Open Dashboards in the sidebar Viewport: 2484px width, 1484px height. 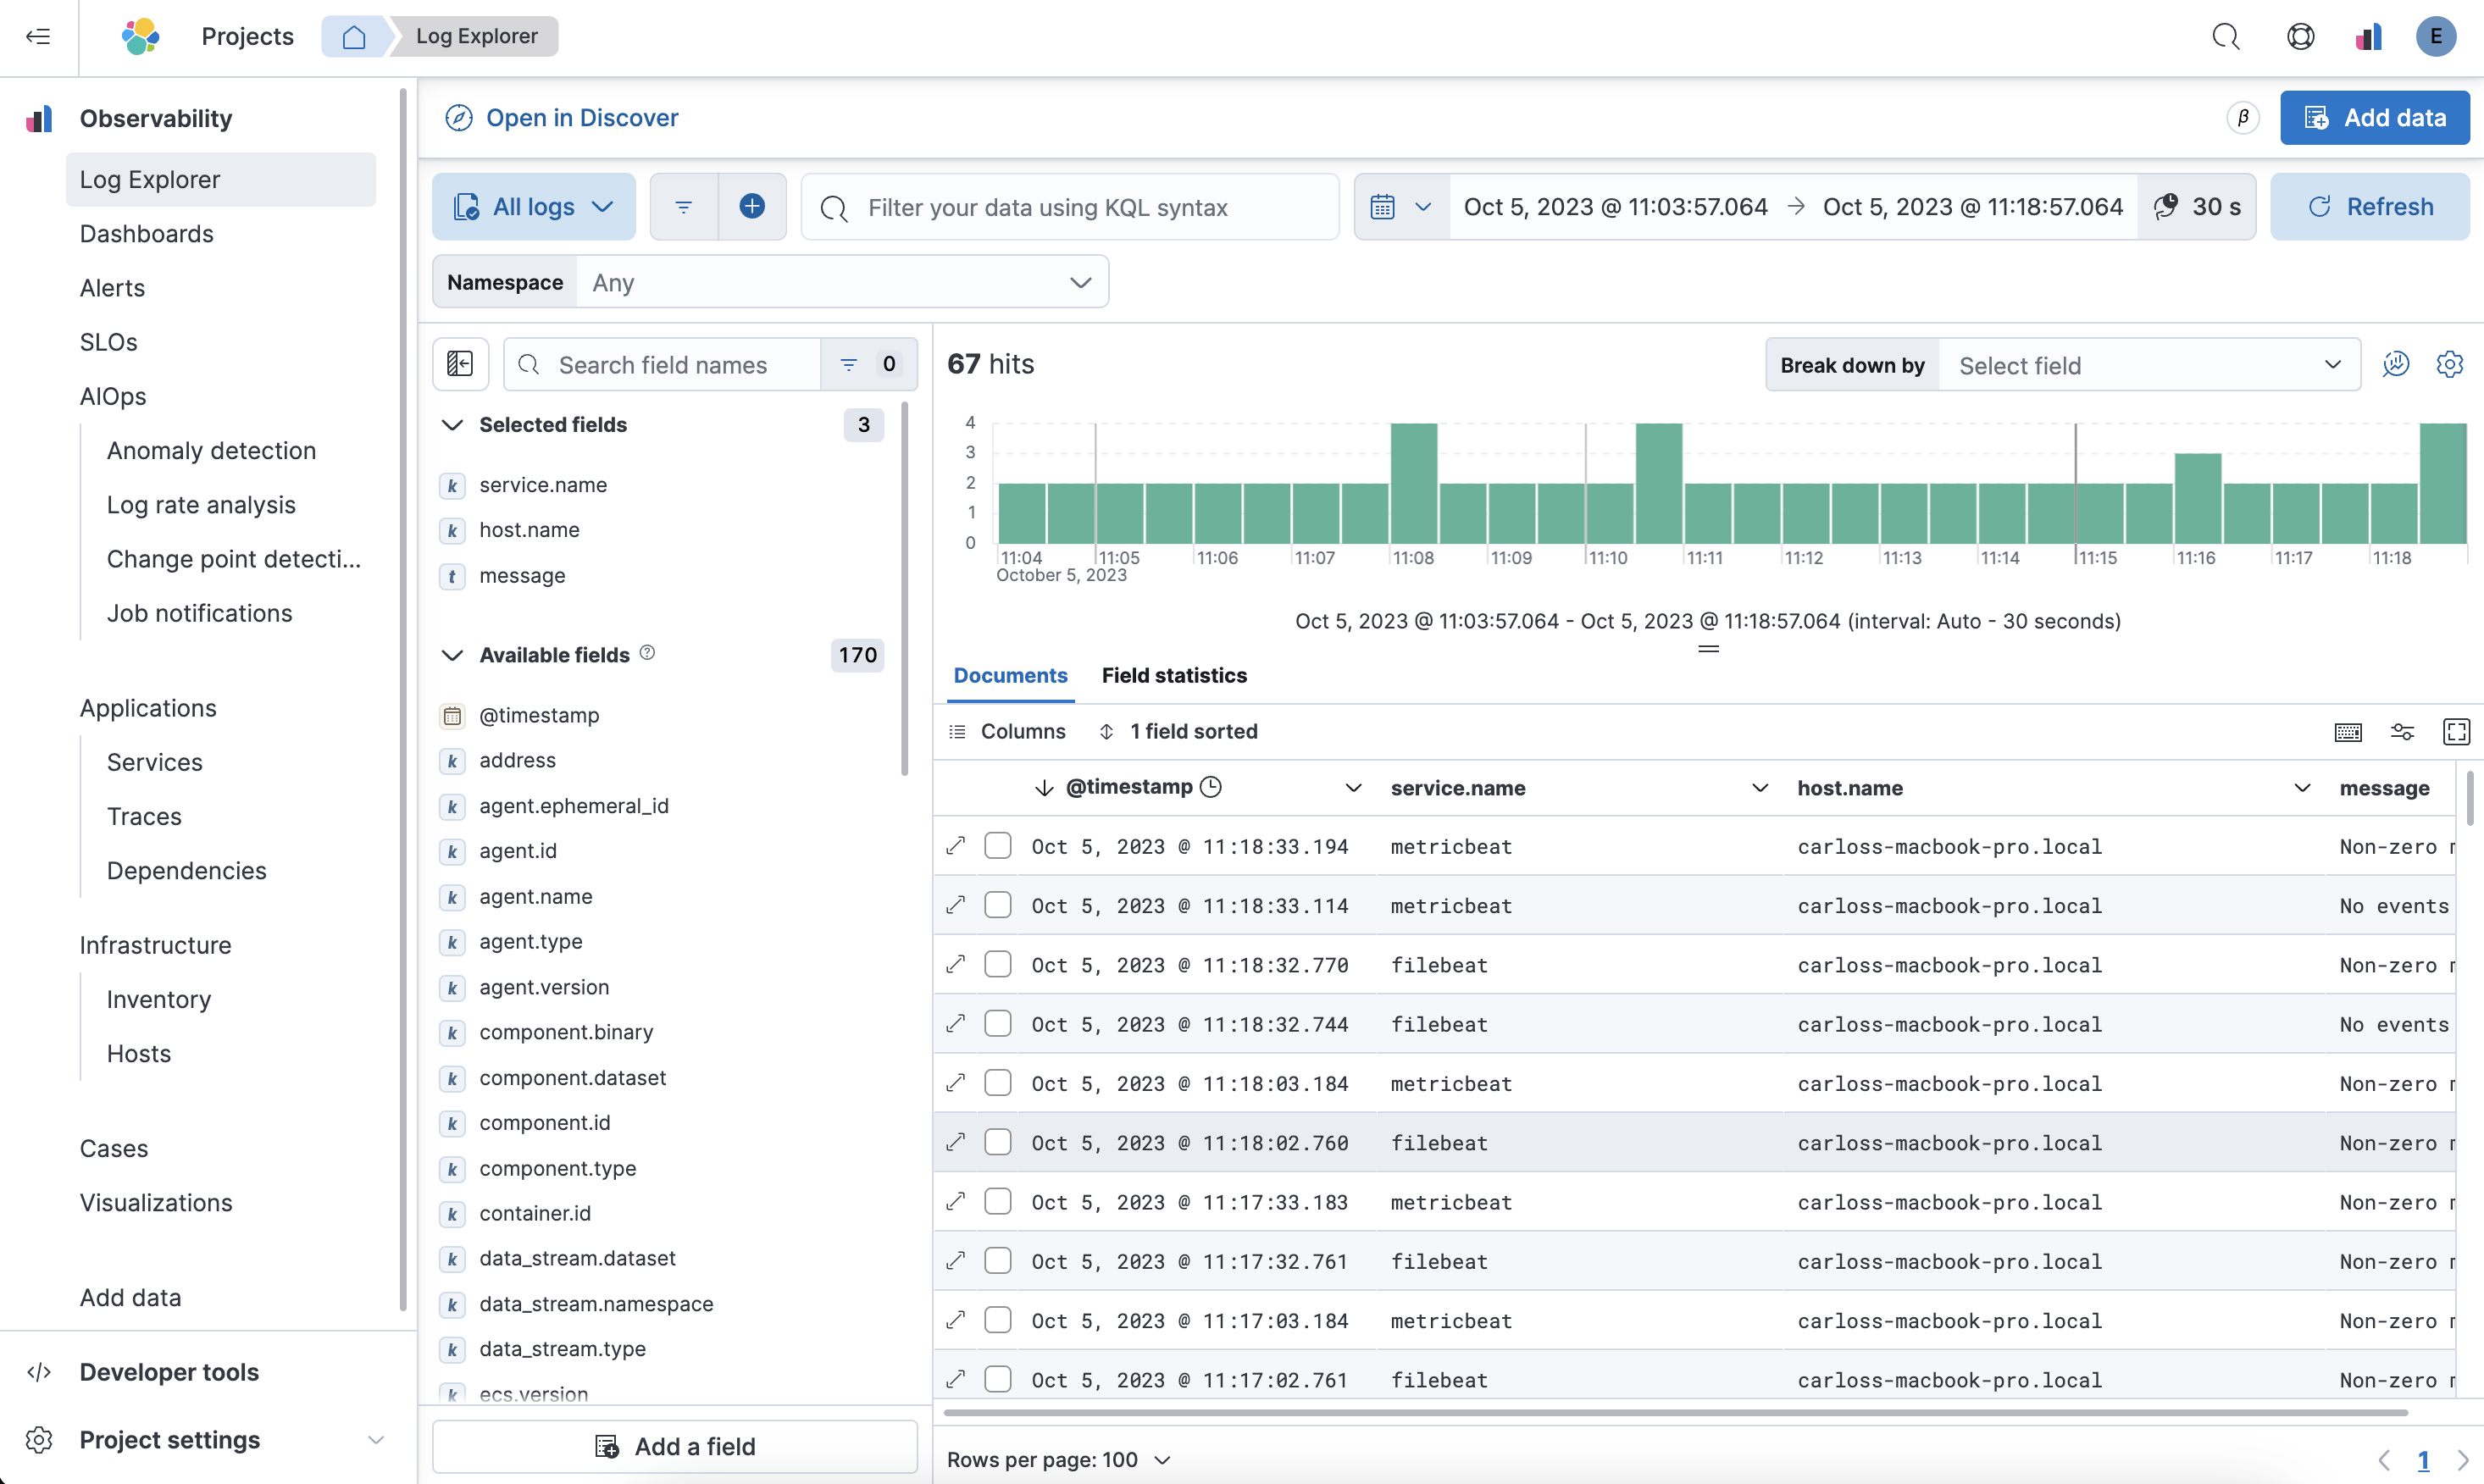click(x=147, y=234)
